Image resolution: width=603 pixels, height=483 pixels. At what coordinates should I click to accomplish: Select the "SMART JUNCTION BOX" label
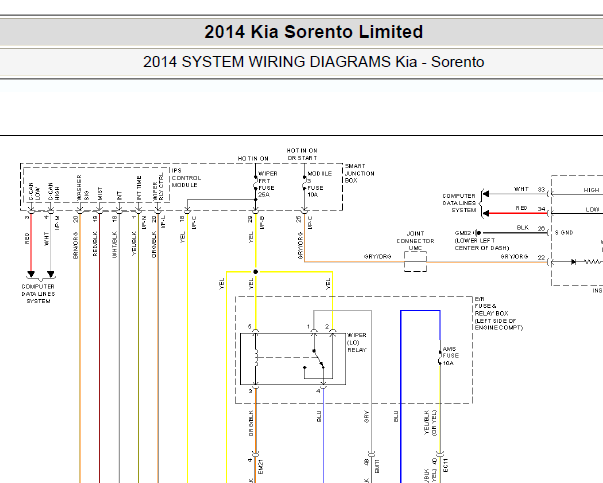(360, 173)
